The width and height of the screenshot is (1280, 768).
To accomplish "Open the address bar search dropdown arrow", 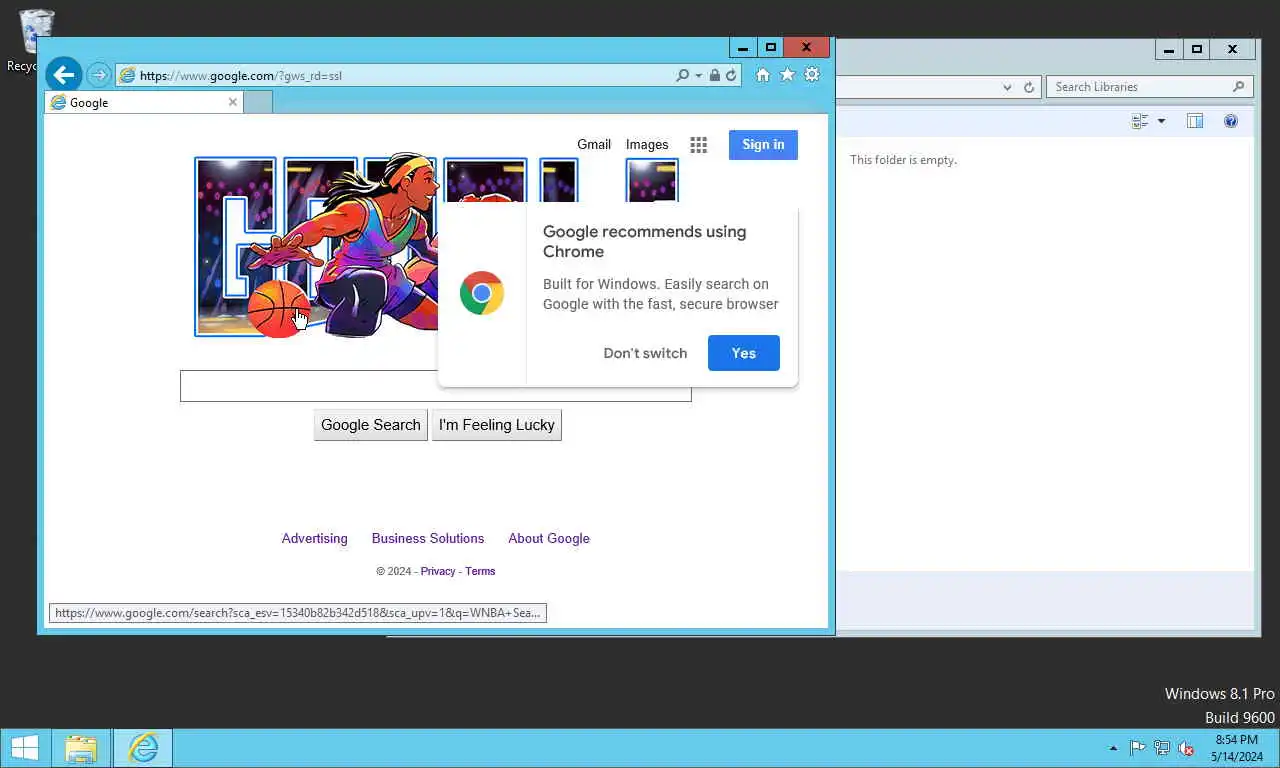I will (696, 76).
